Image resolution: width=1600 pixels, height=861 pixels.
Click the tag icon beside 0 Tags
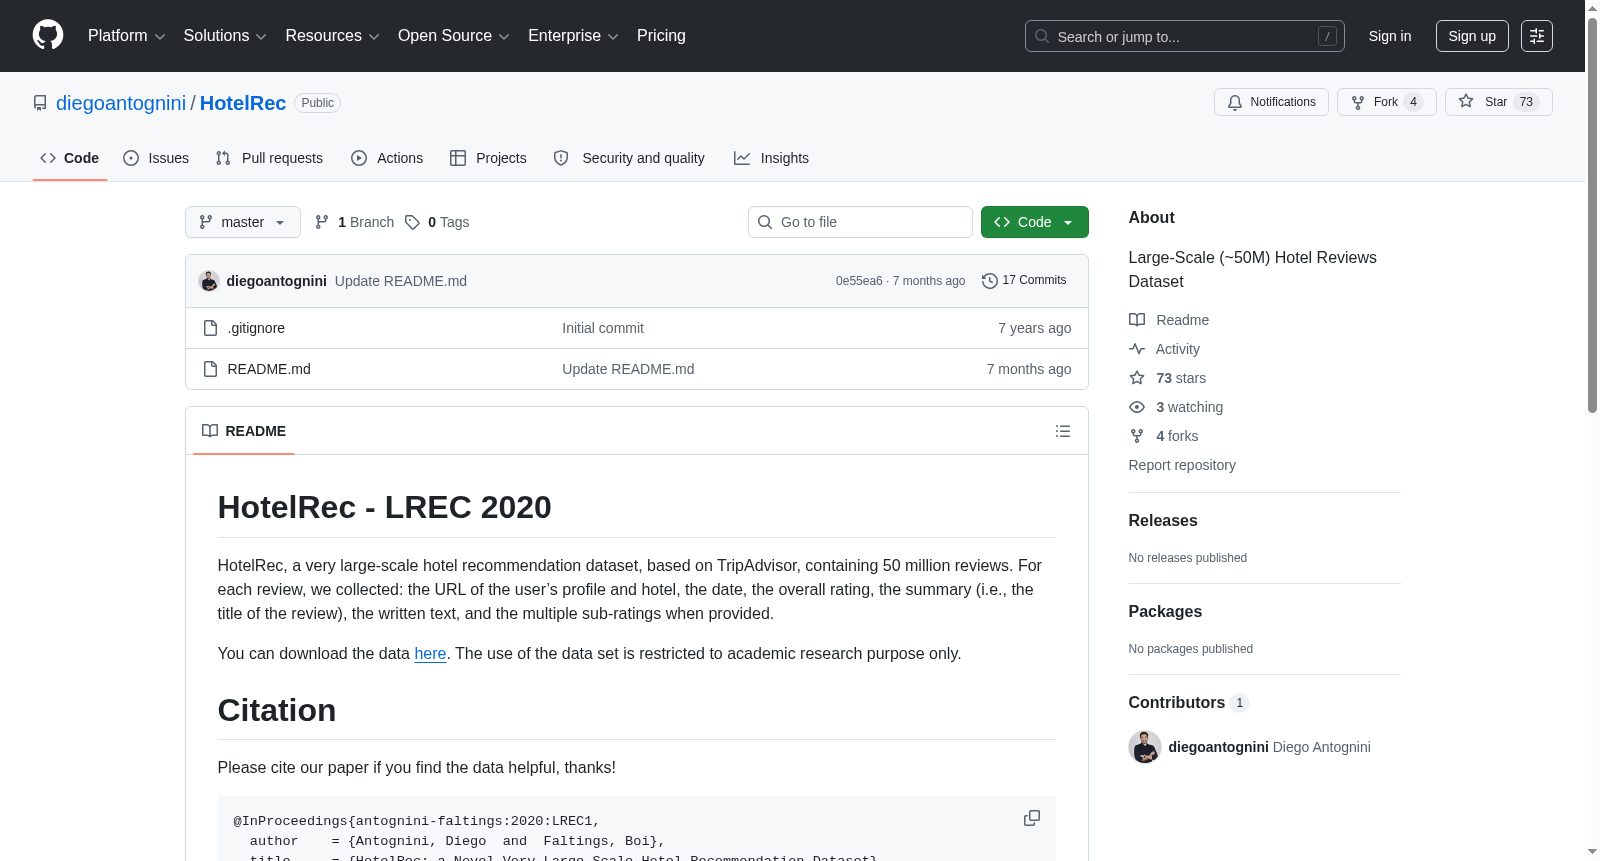412,222
